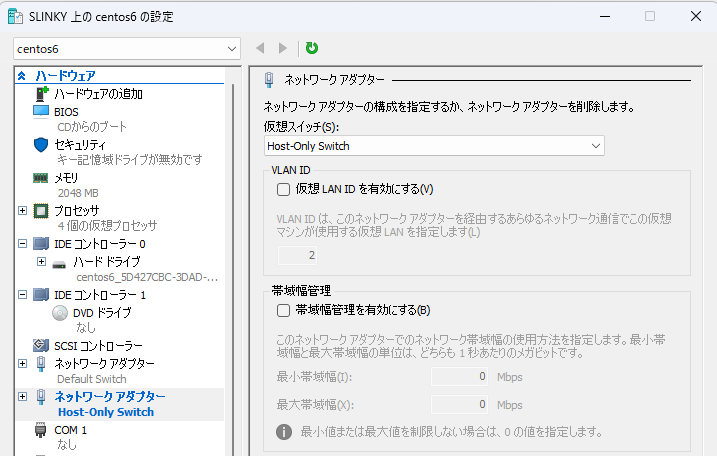
Task: Click the 'centos6_5D427CBC-3DAD-...' disk name
Action: point(147,277)
